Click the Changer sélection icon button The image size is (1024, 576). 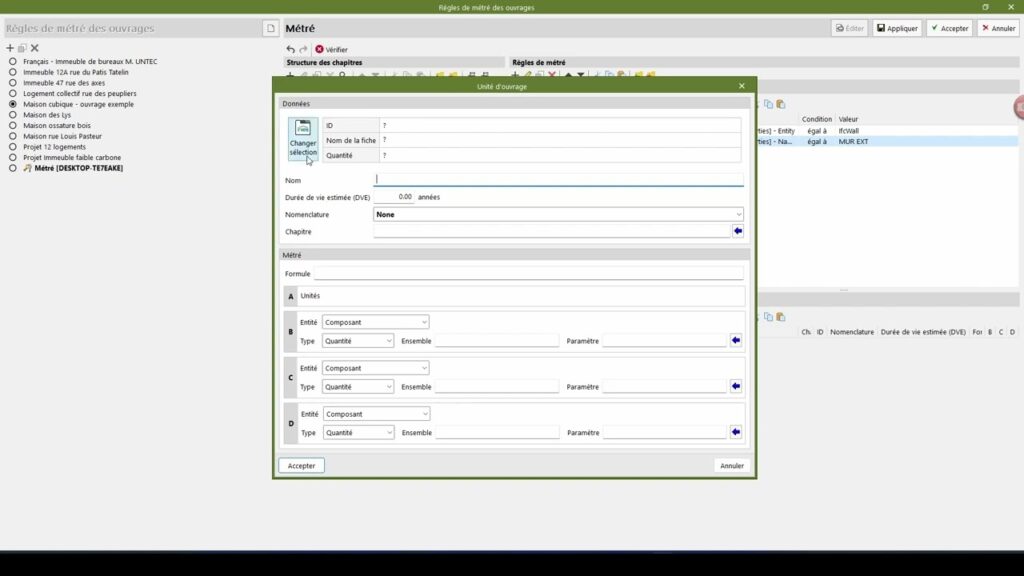[303, 139]
